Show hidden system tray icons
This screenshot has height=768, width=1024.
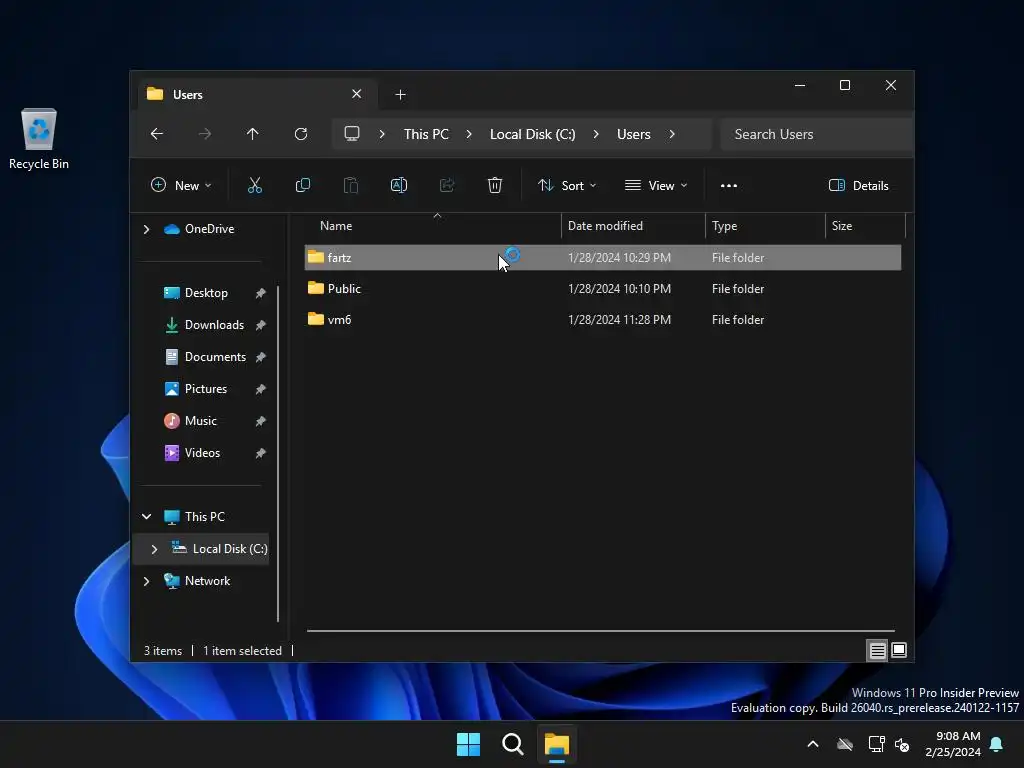[x=813, y=744]
